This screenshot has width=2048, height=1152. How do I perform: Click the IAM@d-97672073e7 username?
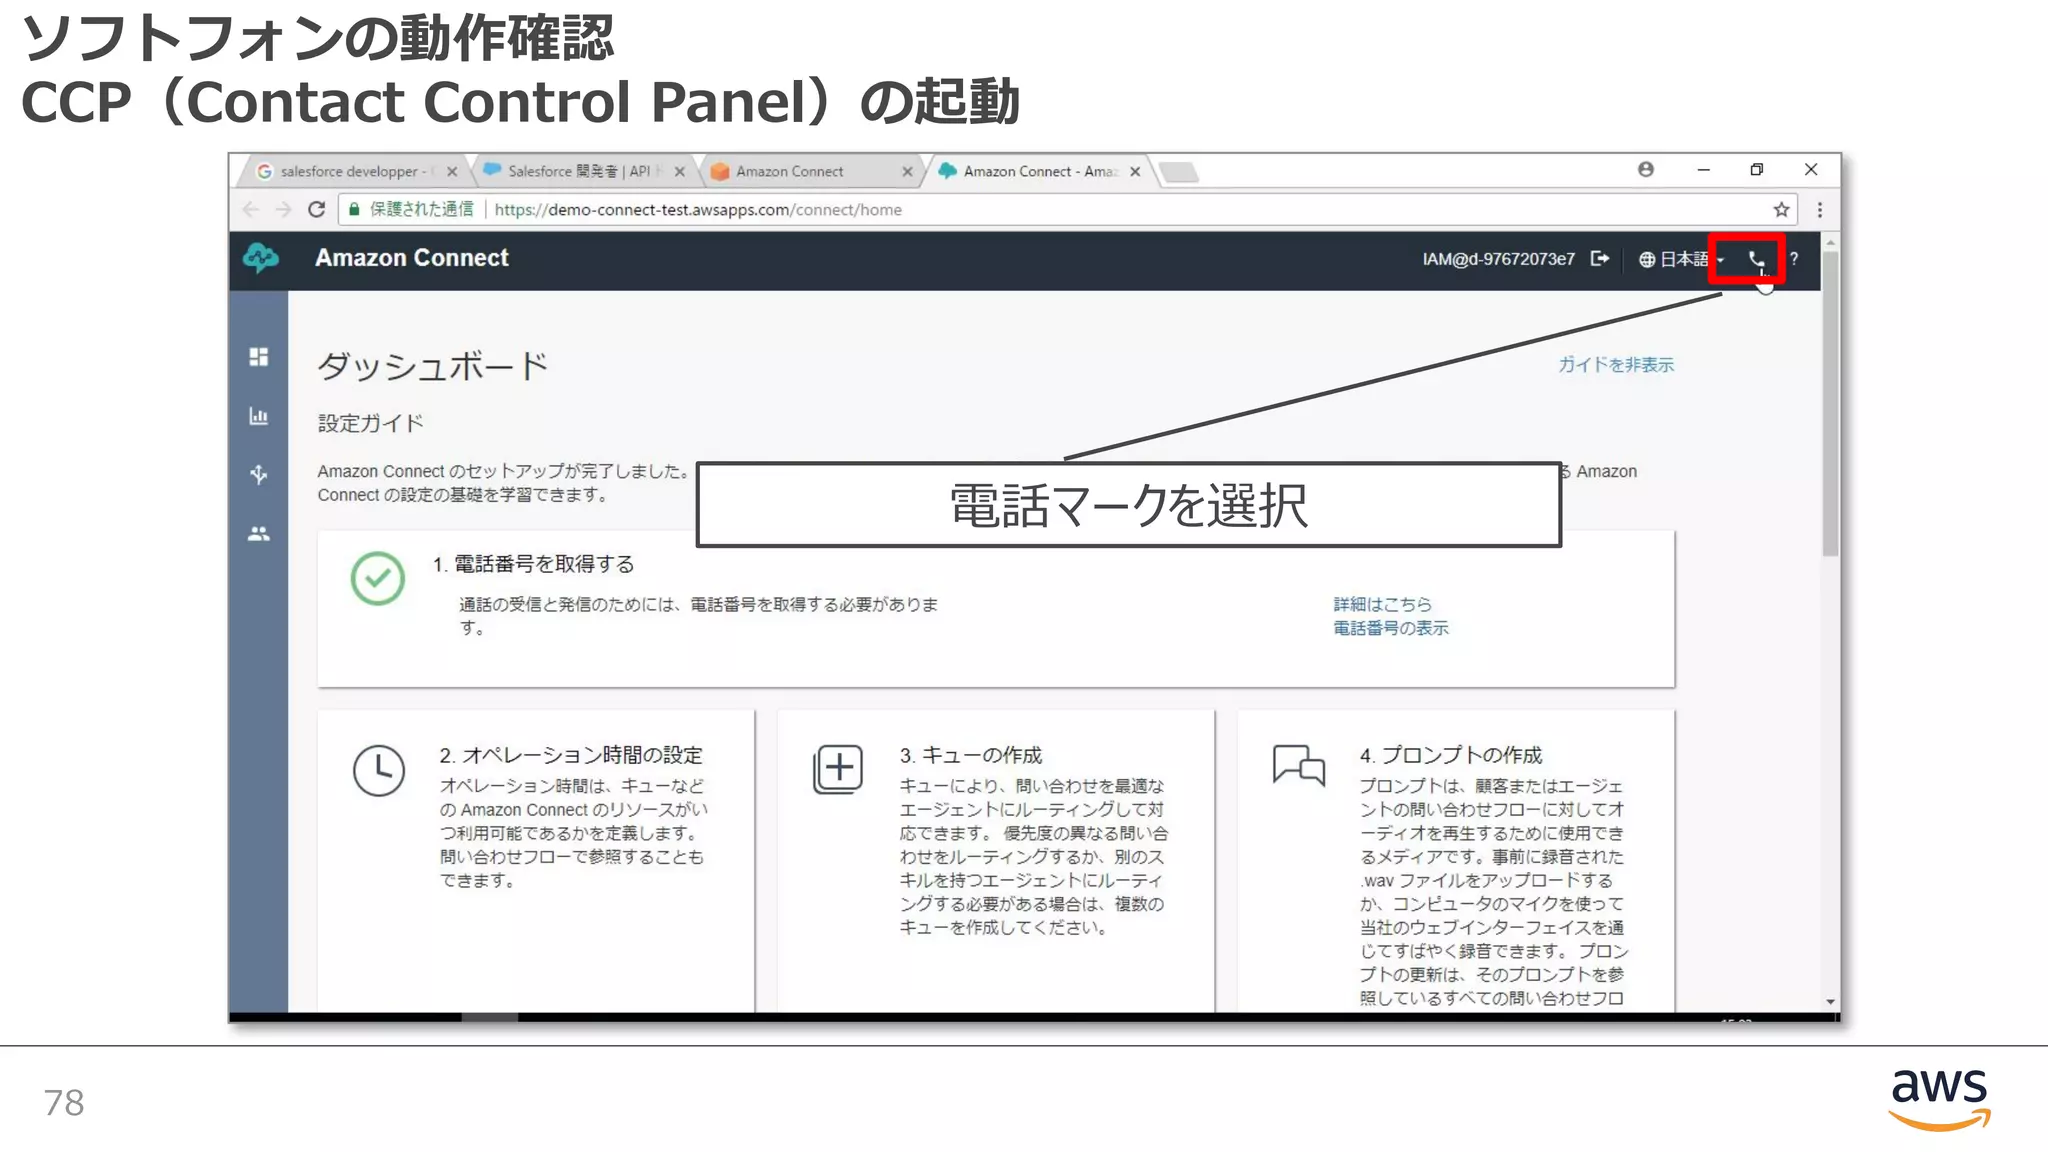[x=1498, y=259]
